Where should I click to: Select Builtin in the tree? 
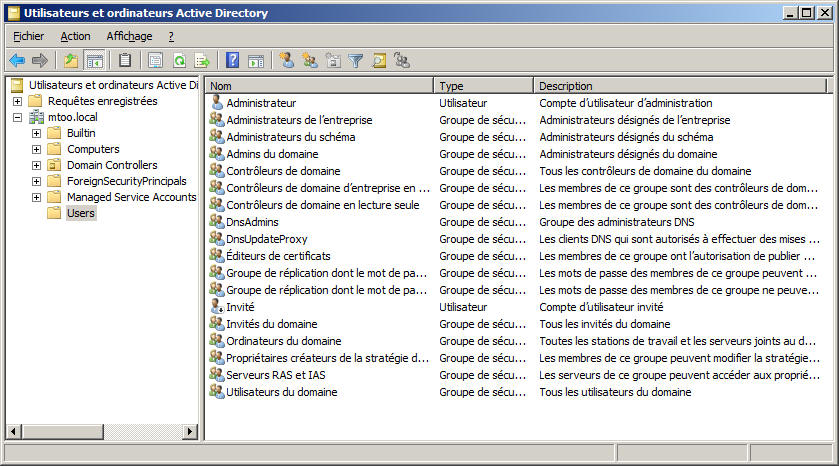tap(81, 133)
